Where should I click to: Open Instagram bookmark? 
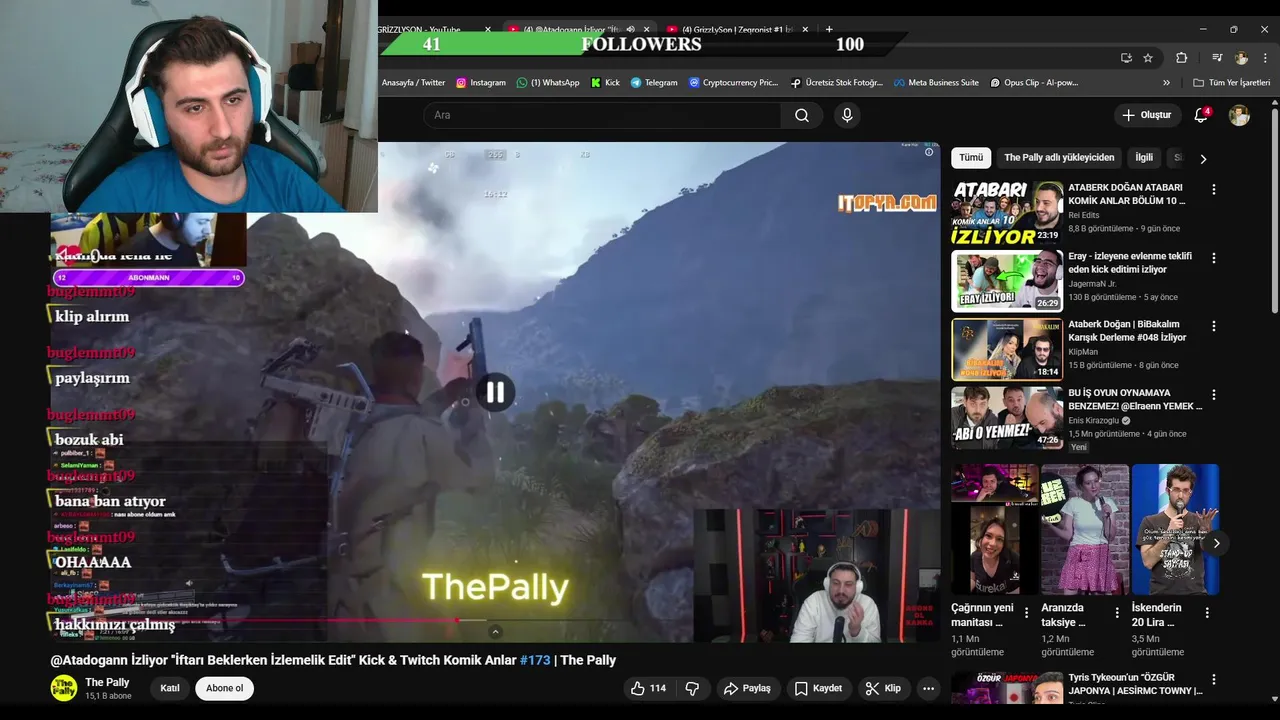[481, 83]
